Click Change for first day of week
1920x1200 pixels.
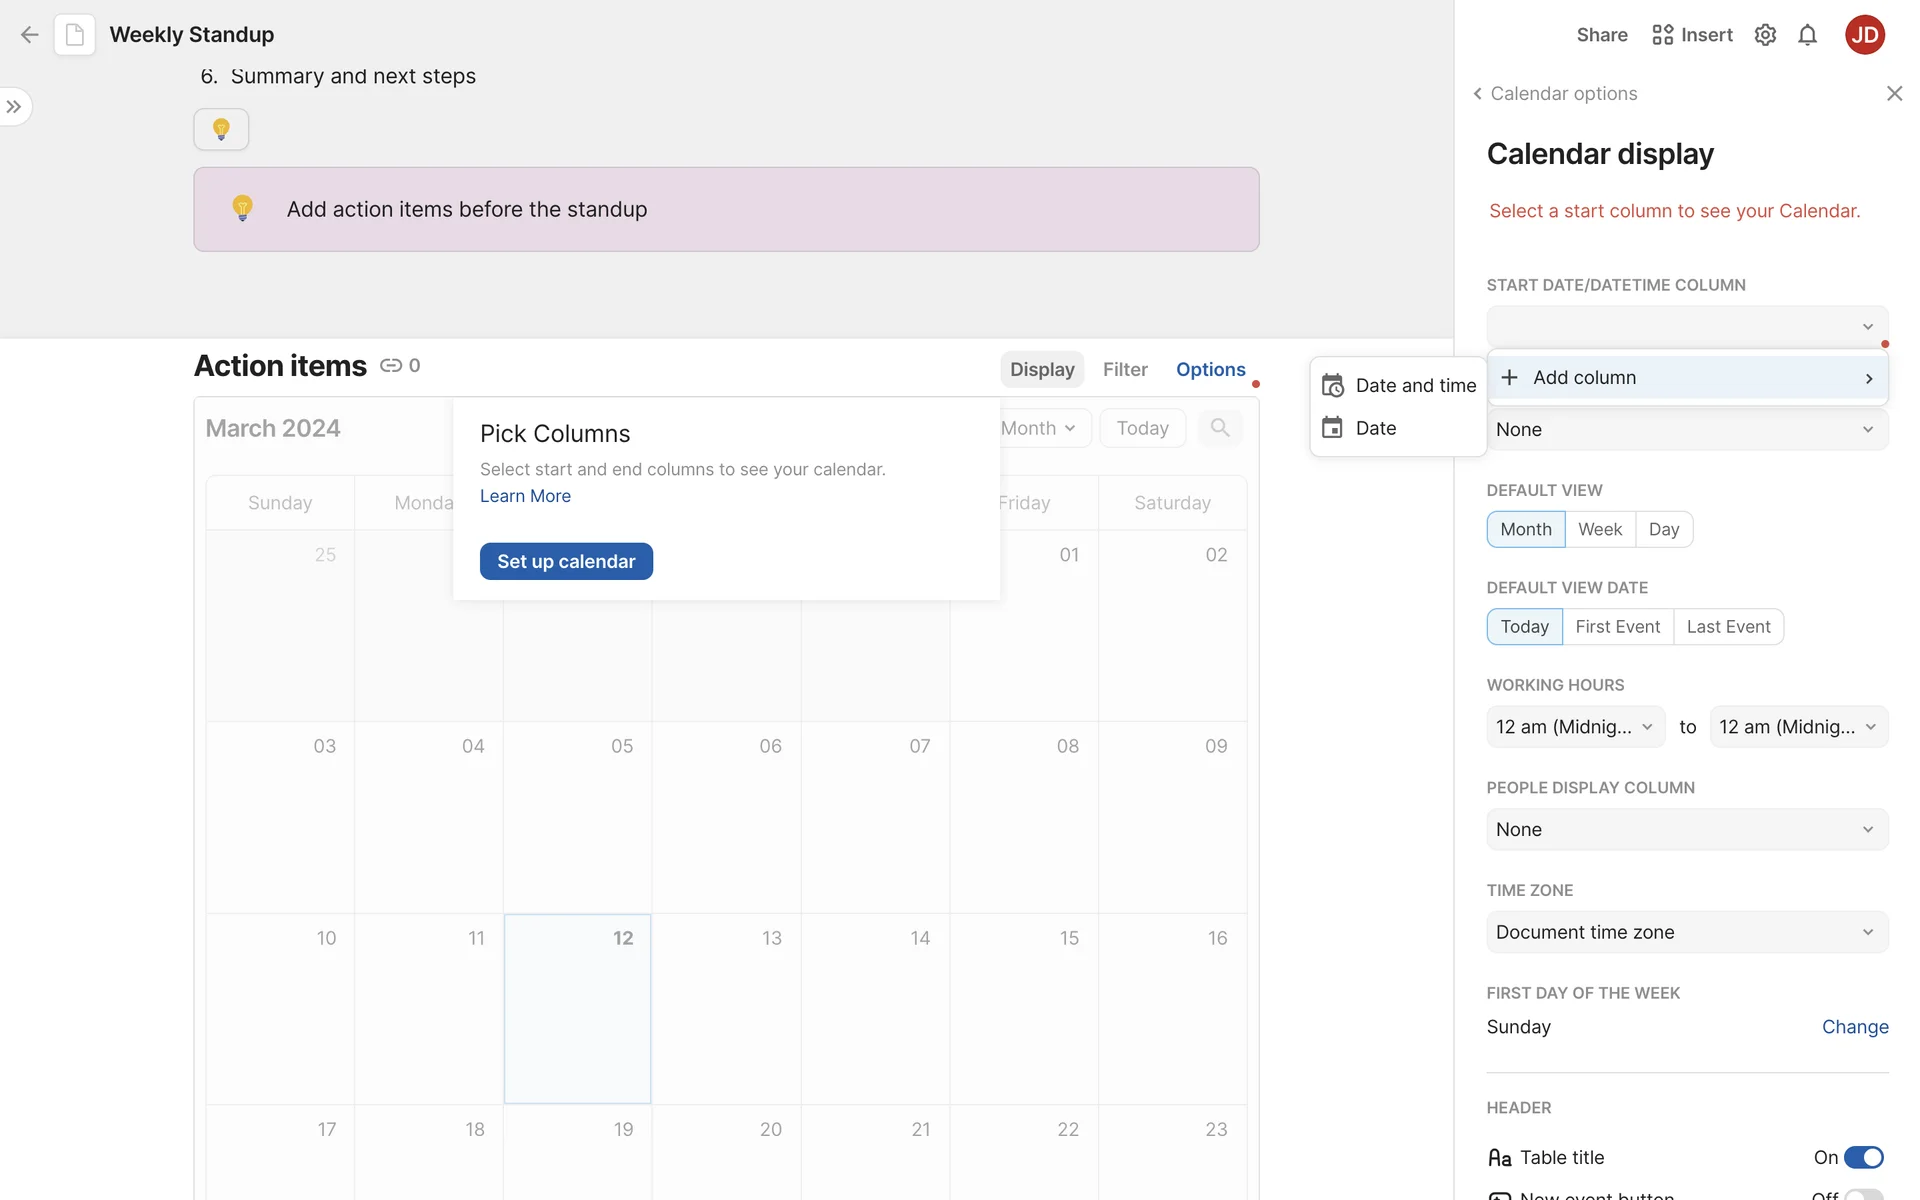click(x=1854, y=1027)
